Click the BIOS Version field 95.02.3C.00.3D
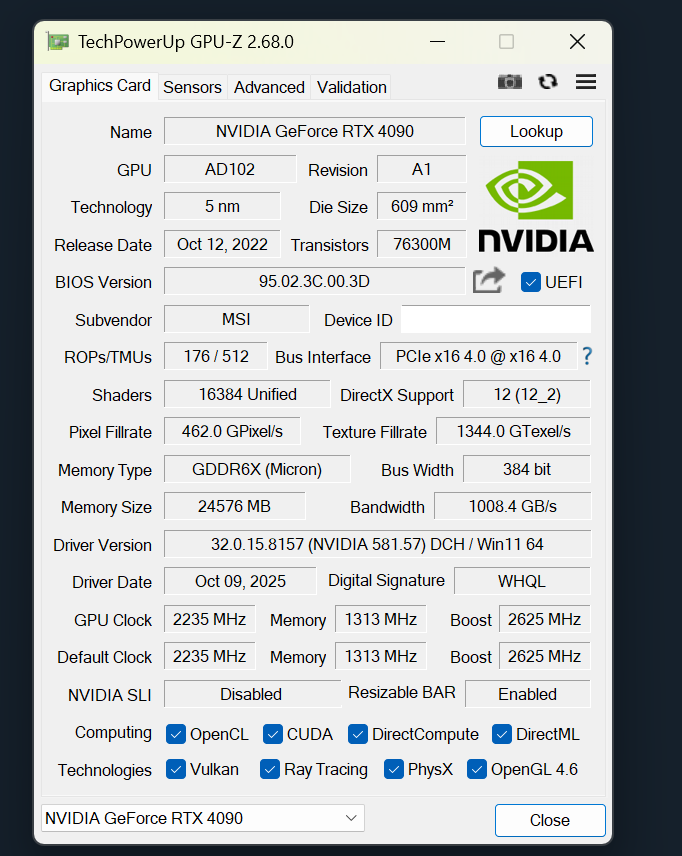The image size is (682, 856). pyautogui.click(x=315, y=281)
